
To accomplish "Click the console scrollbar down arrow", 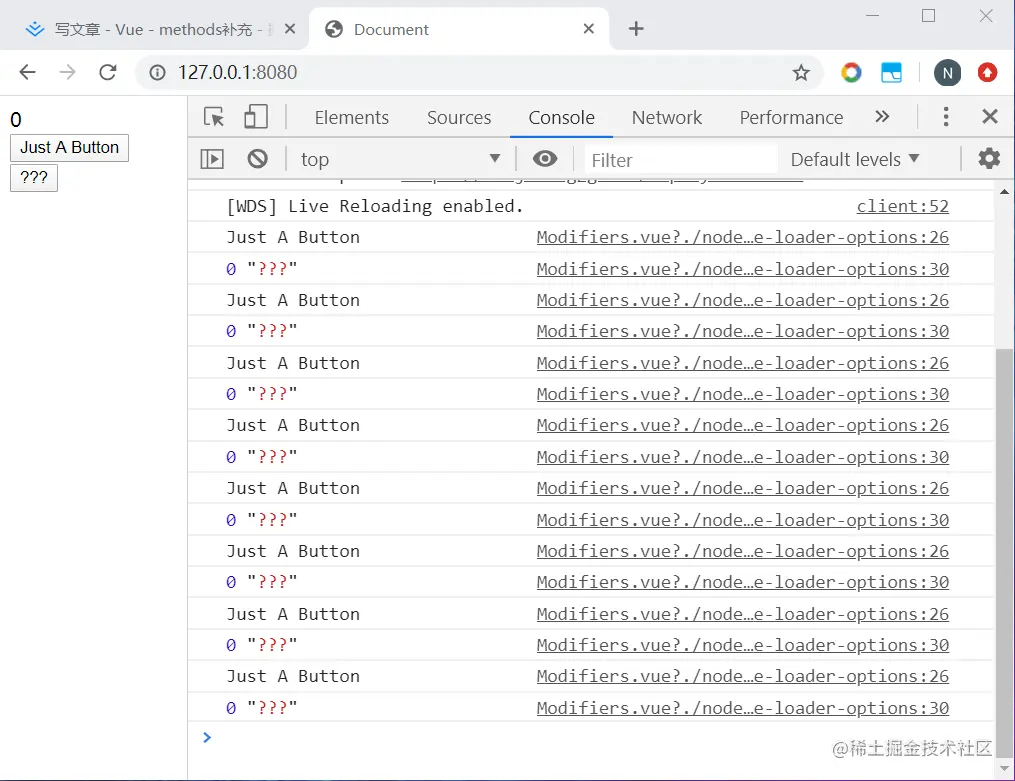I will pyautogui.click(x=1004, y=768).
